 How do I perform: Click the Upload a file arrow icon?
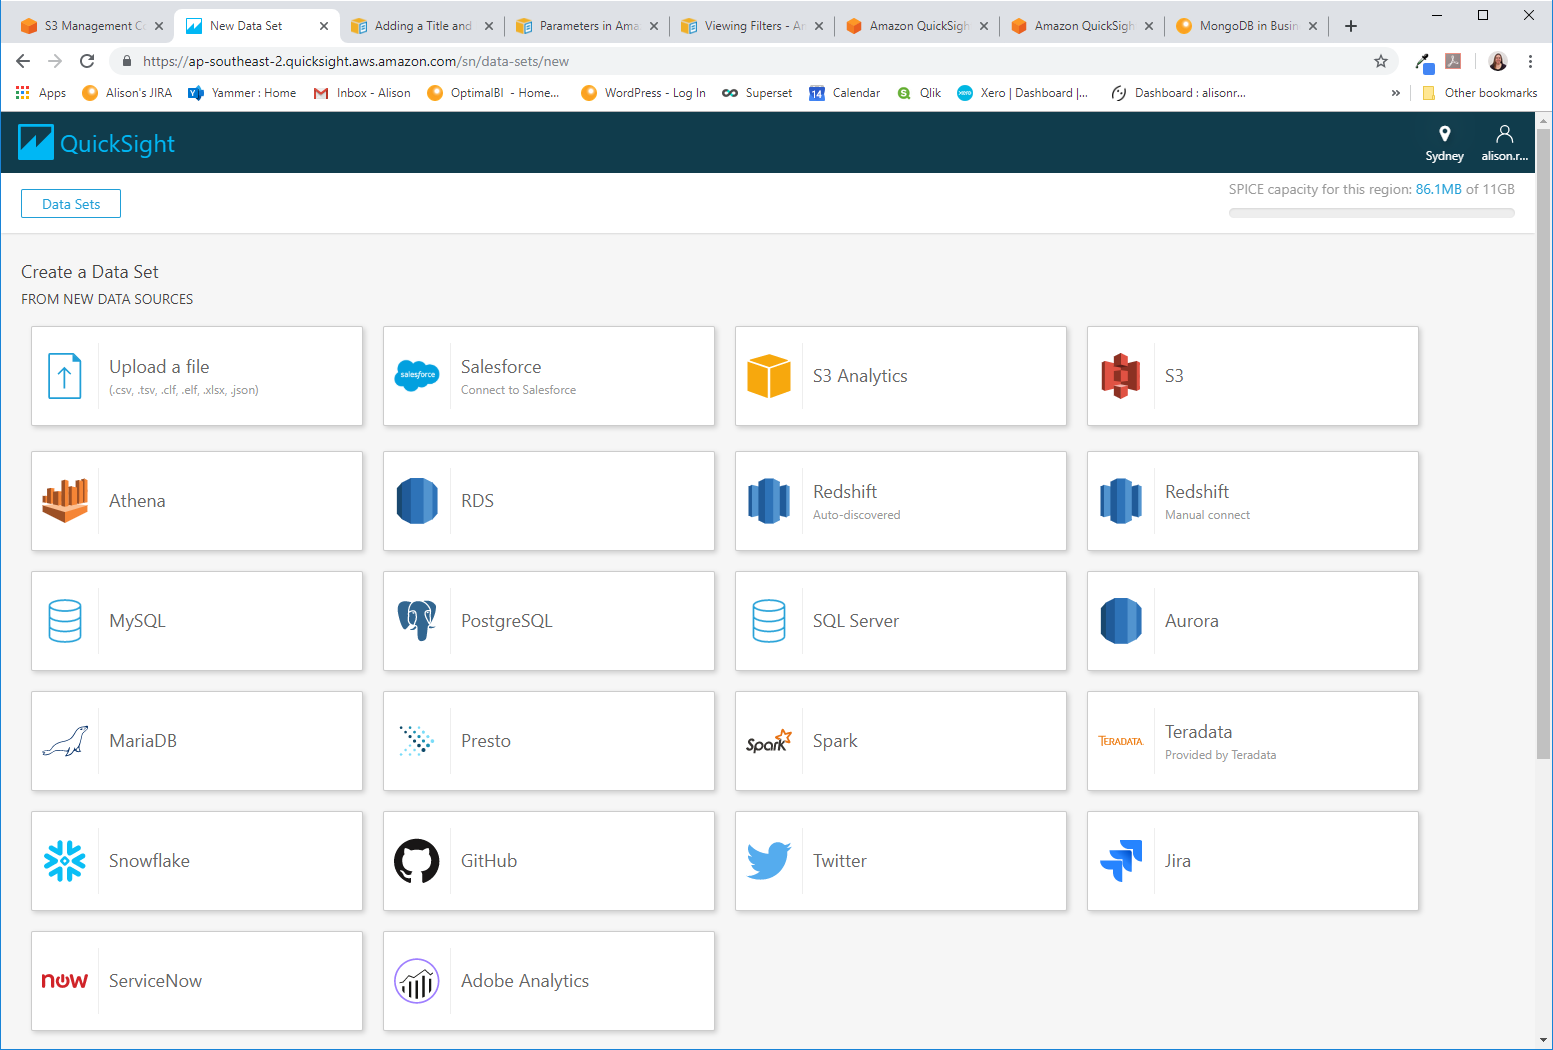point(65,376)
